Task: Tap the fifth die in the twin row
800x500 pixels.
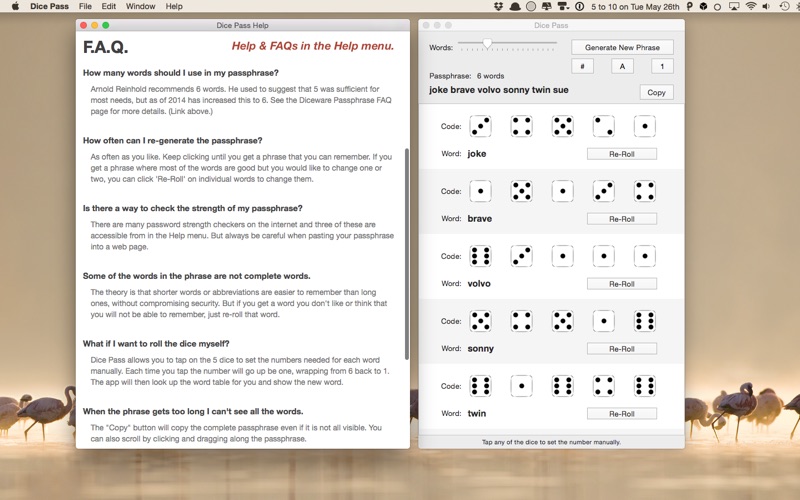Action: pyautogui.click(x=645, y=386)
